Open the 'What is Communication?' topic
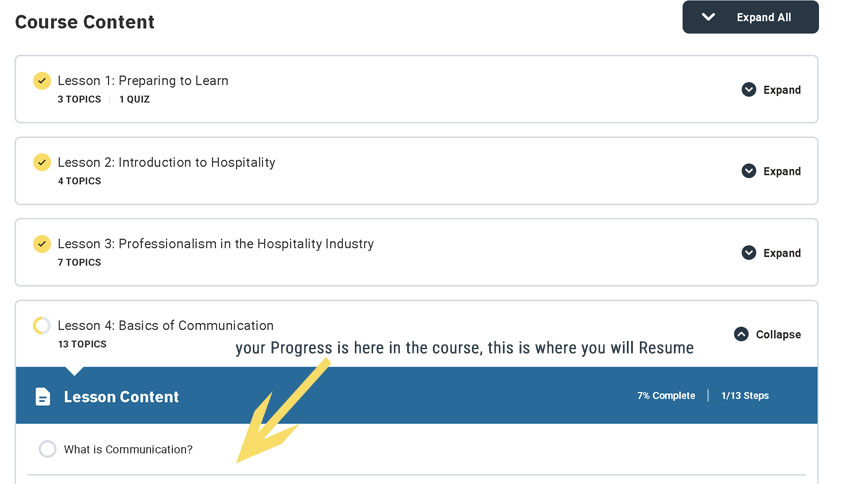The width and height of the screenshot is (842, 484). click(x=128, y=449)
